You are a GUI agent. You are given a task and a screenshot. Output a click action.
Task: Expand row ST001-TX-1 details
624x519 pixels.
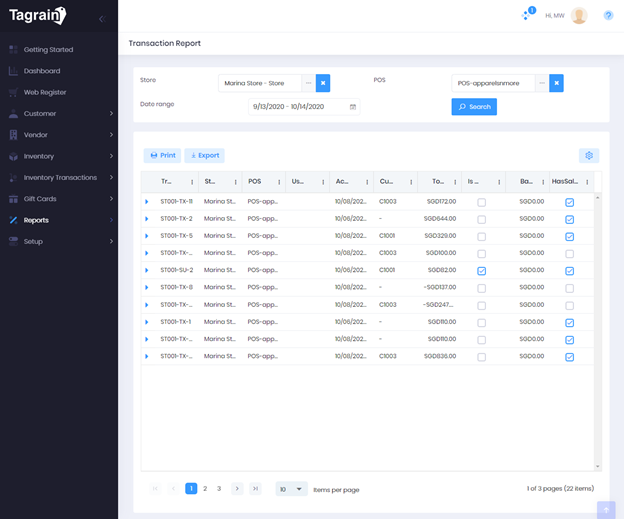(146, 322)
